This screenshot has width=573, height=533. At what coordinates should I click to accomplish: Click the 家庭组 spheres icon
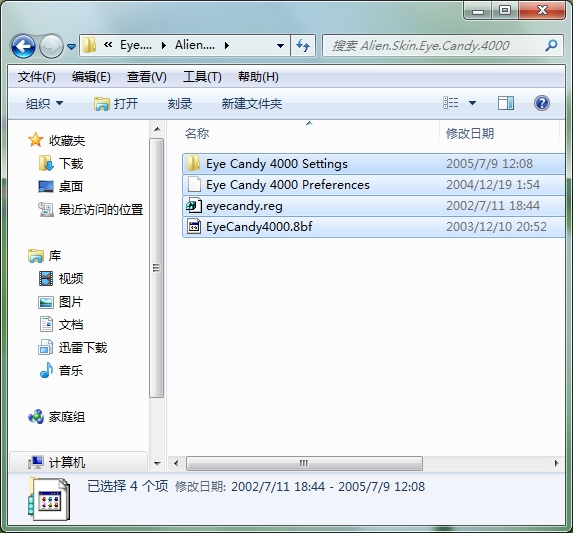click(36, 416)
